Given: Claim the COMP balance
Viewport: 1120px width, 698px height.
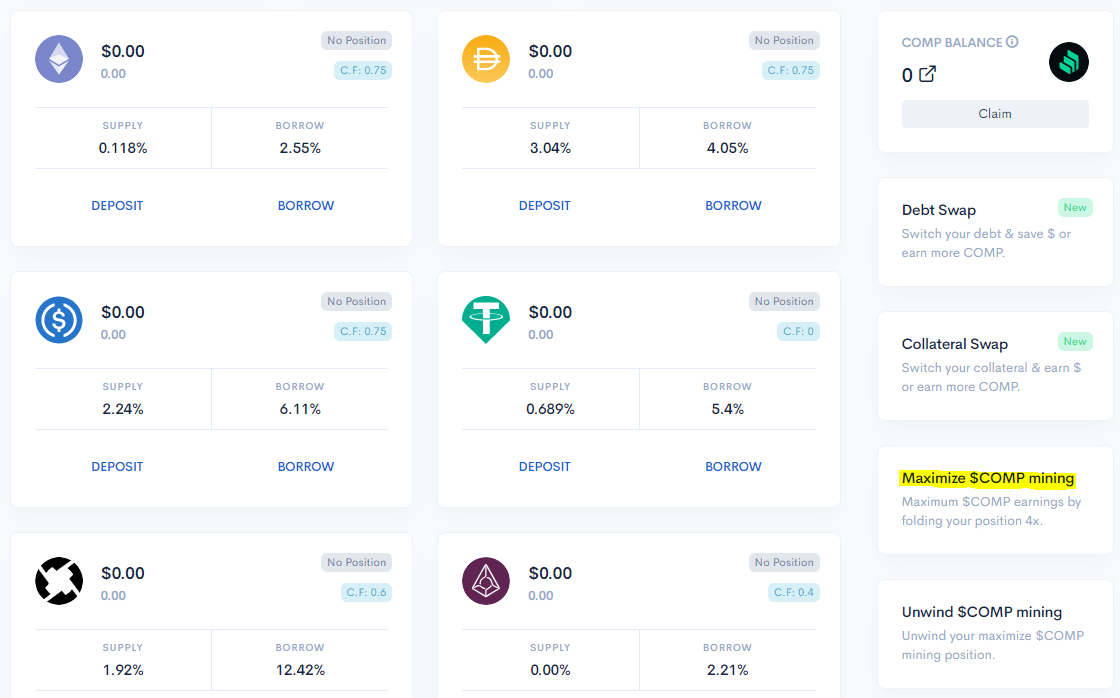Looking at the screenshot, I should [x=995, y=114].
